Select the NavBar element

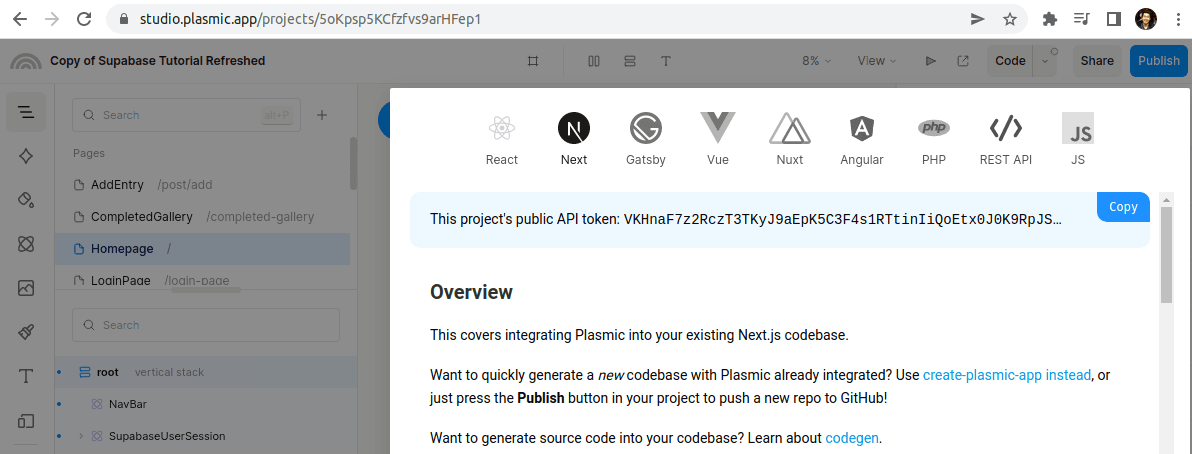pos(205,404)
